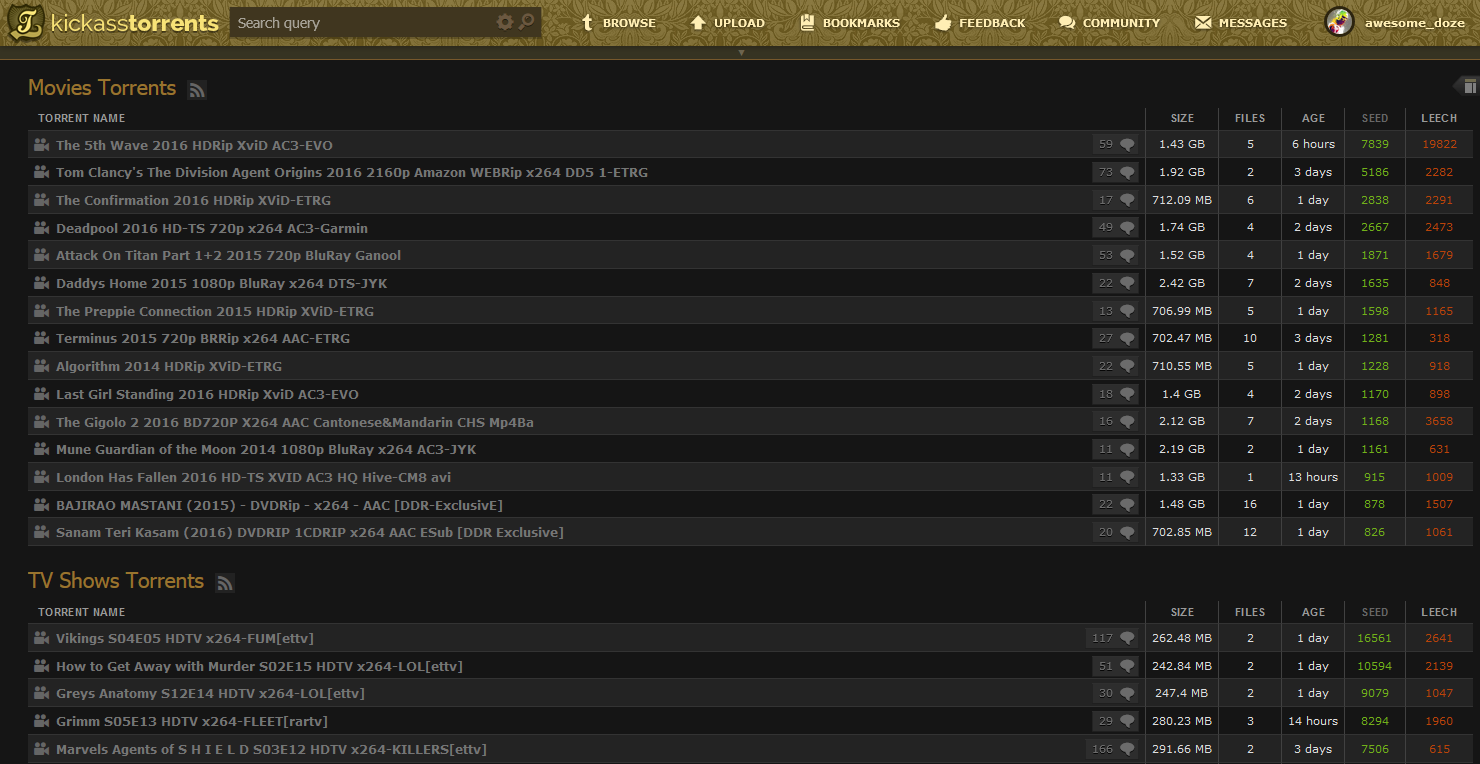1480x764 pixels.
Task: Open comments bubble for The 5th Wave
Action: coord(1116,145)
